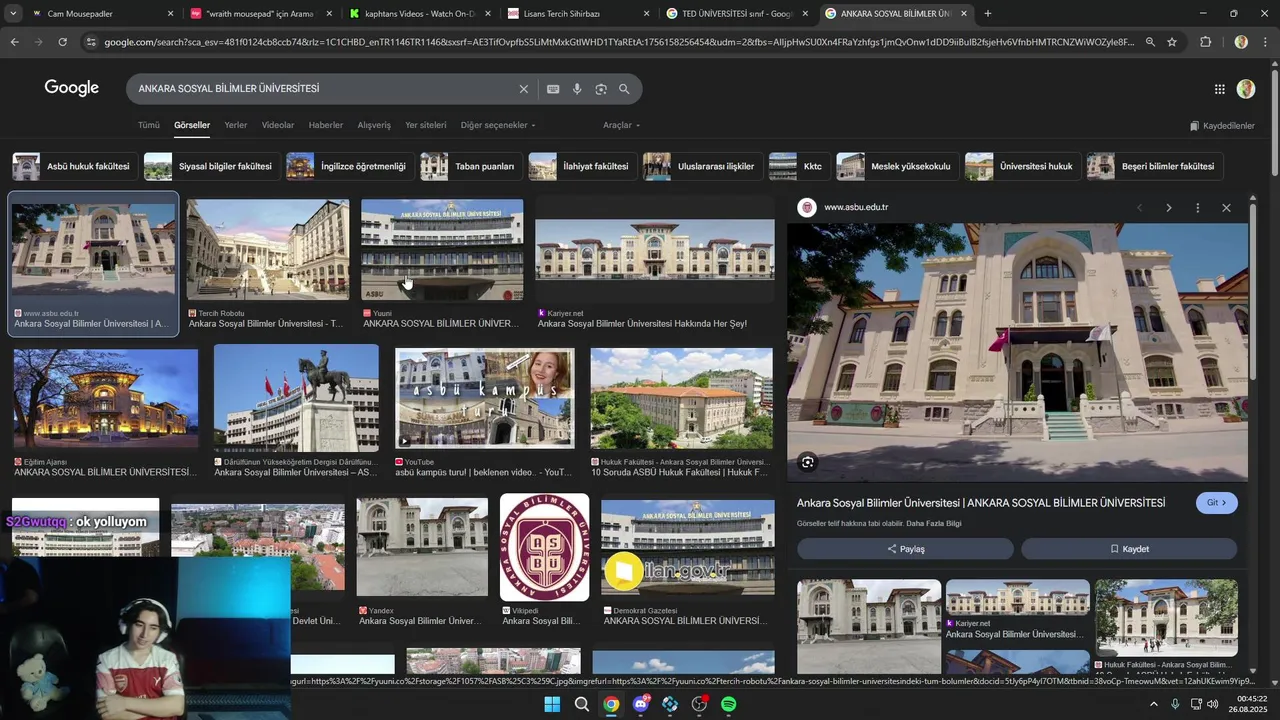
Task: Submit search with the magnifier icon
Action: 624,89
